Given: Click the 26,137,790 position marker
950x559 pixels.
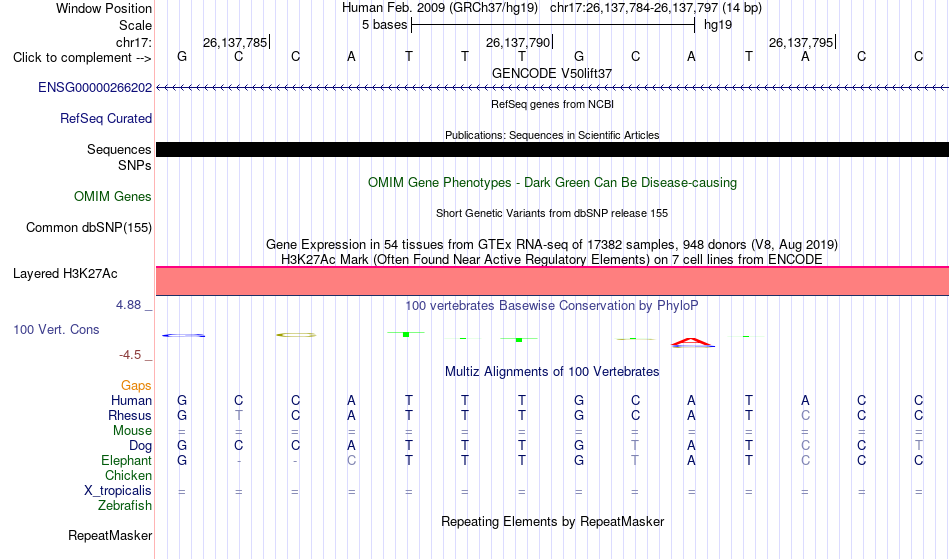Looking at the screenshot, I should pos(519,42).
